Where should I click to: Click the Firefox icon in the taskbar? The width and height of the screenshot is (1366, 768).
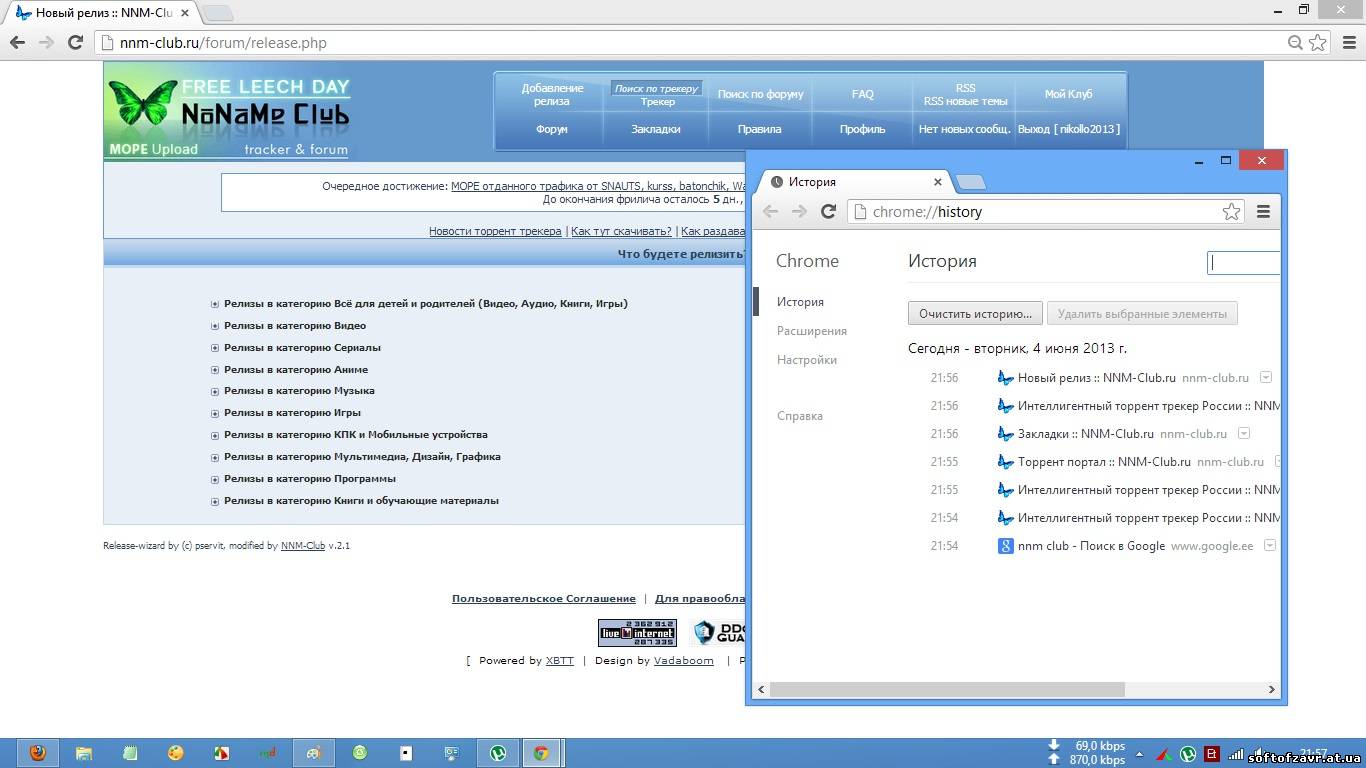click(x=37, y=753)
